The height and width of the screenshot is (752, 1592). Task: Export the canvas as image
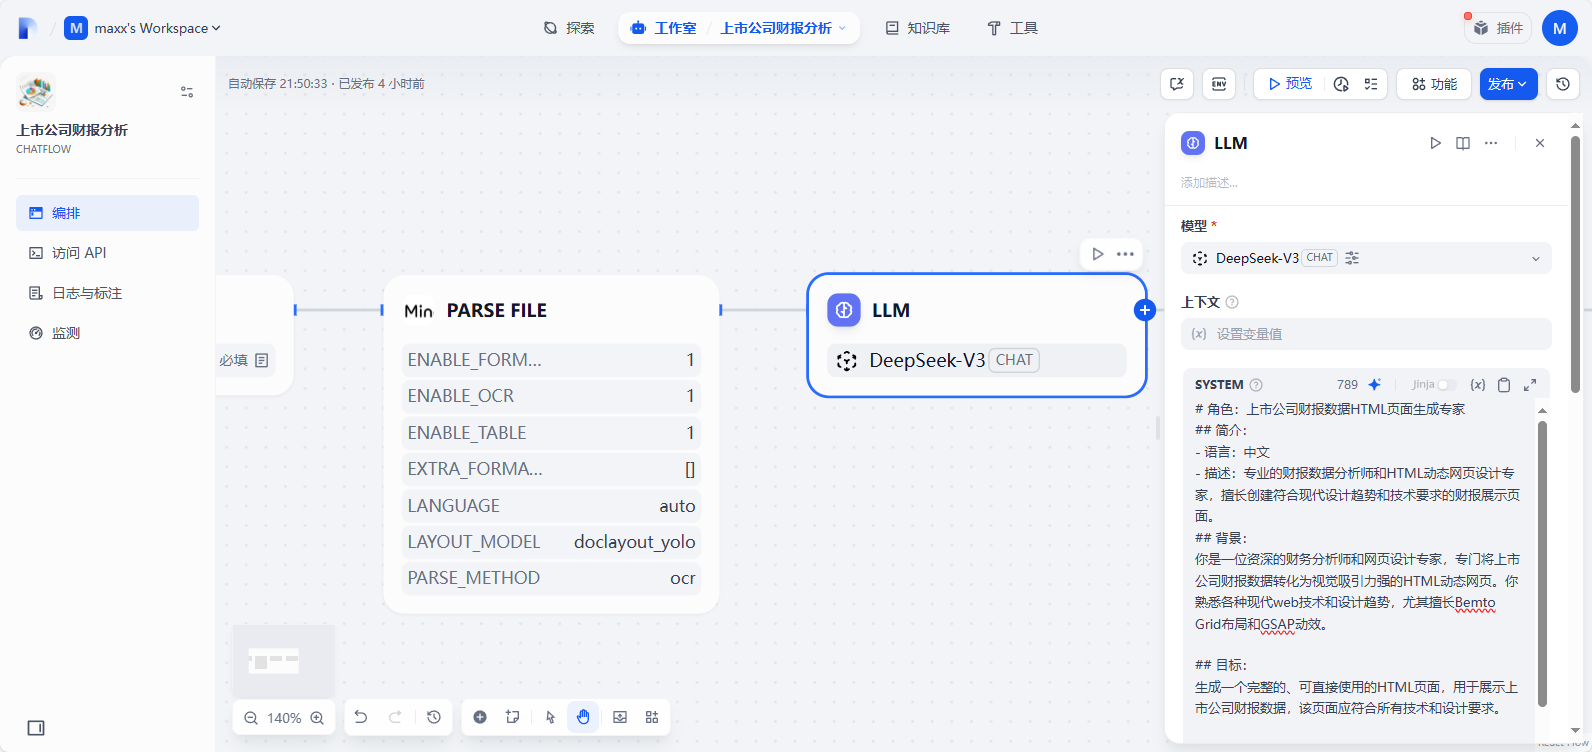620,717
